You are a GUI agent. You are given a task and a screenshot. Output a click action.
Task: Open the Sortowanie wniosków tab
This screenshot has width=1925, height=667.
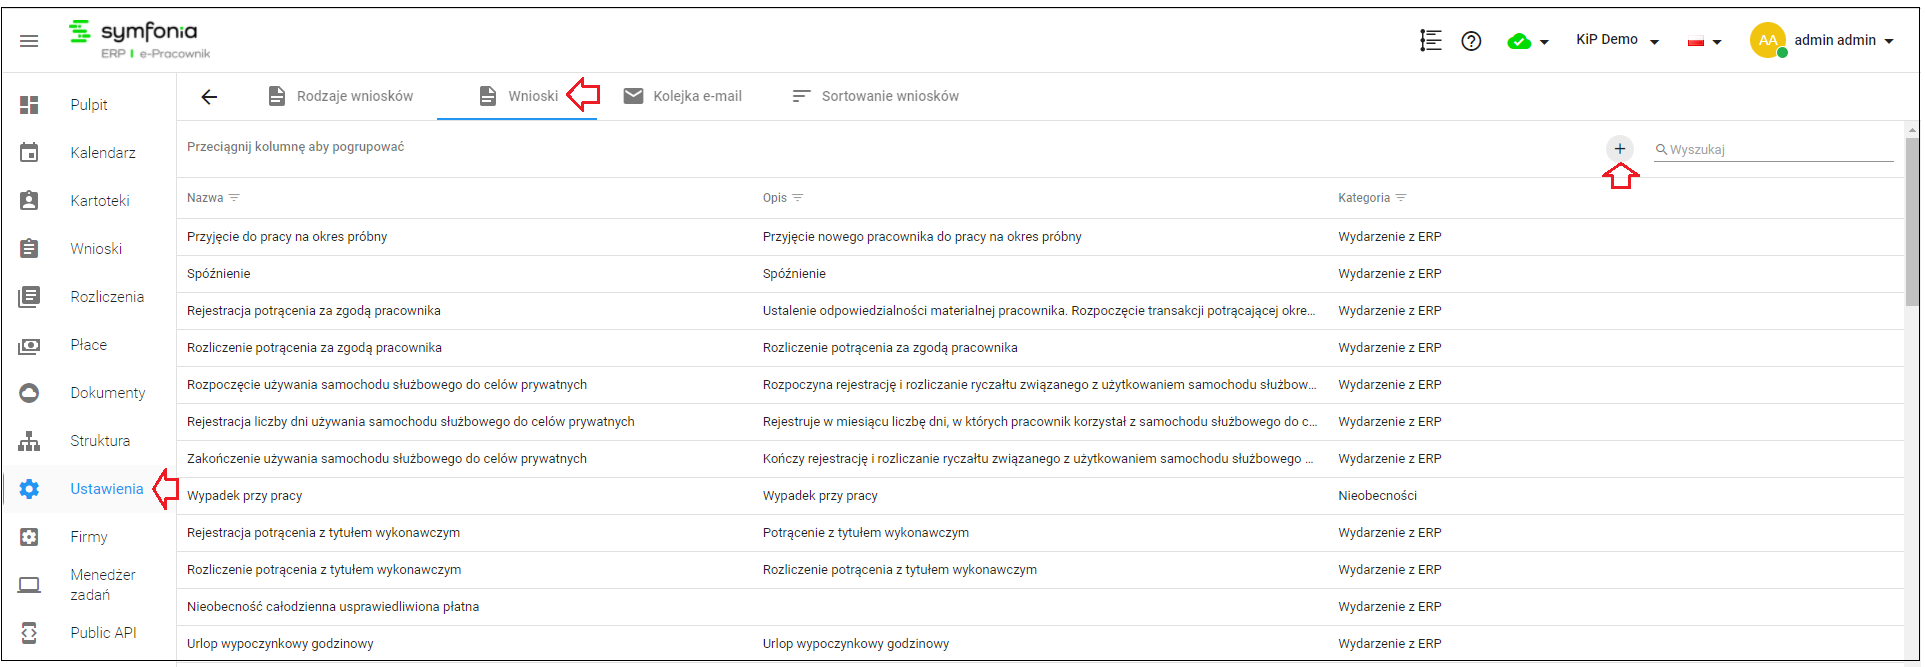tap(875, 97)
